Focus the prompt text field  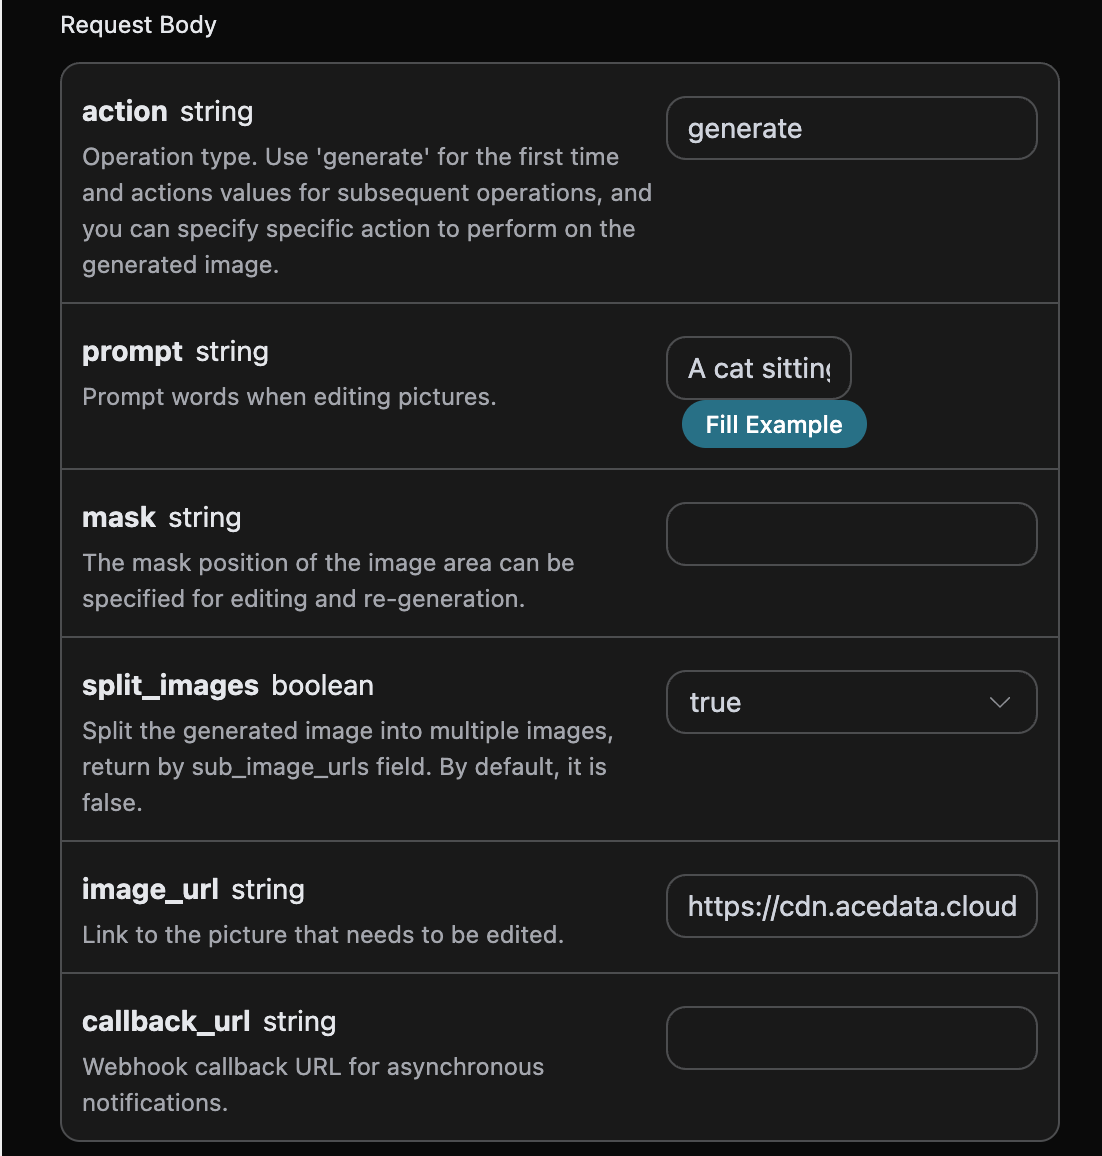click(x=758, y=368)
